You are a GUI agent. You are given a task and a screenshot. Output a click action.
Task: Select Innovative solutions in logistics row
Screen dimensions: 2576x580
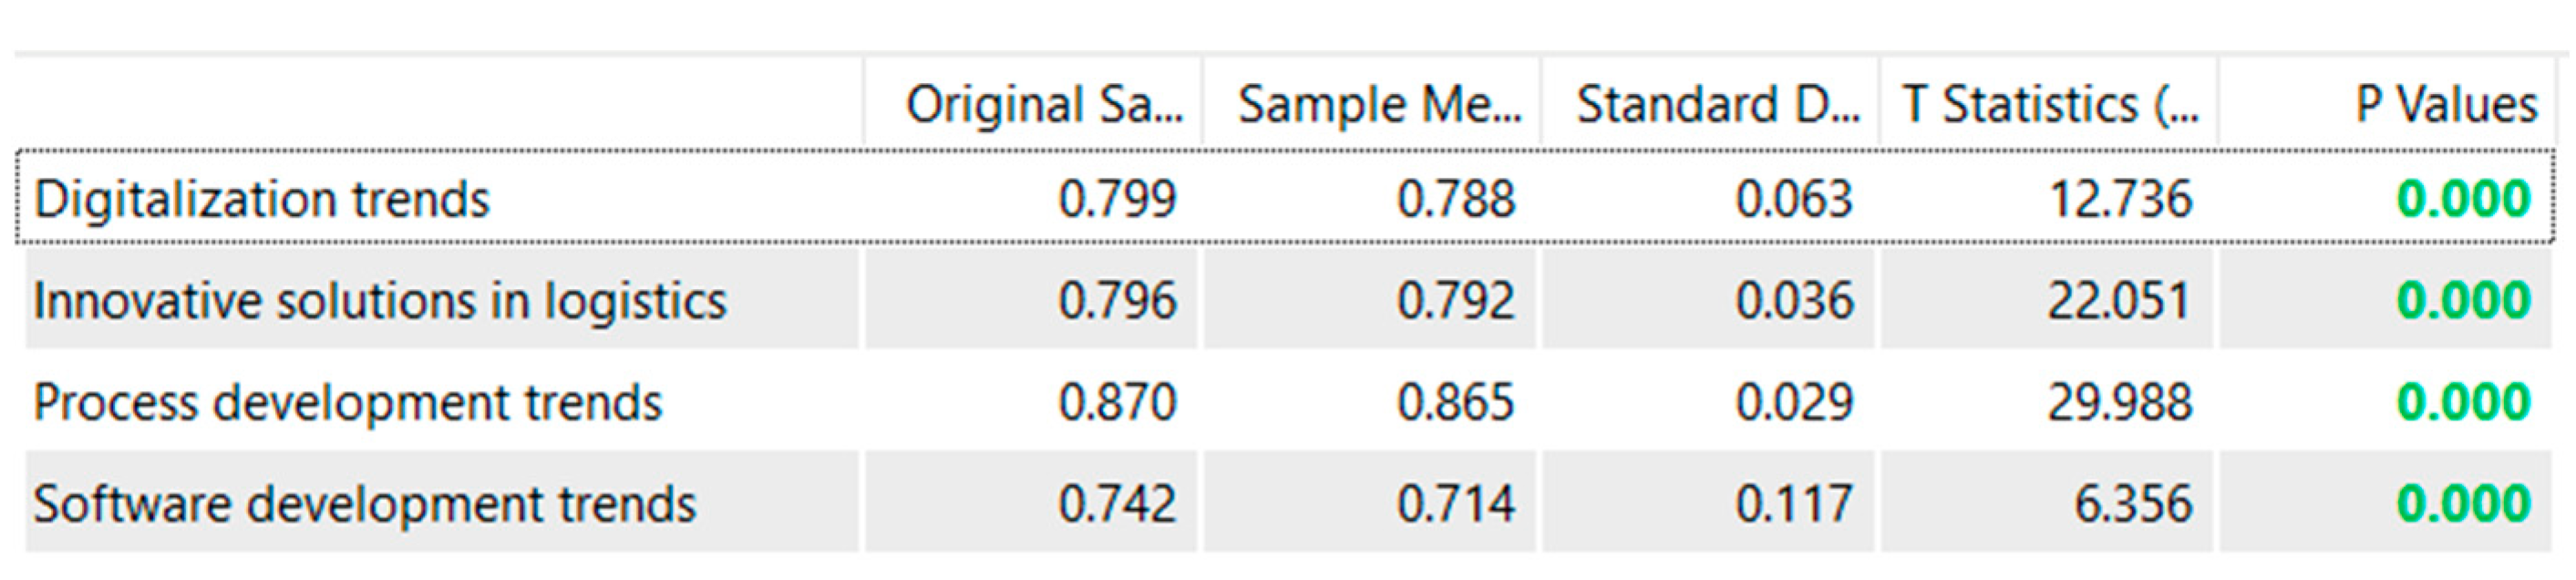pyautogui.click(x=380, y=301)
